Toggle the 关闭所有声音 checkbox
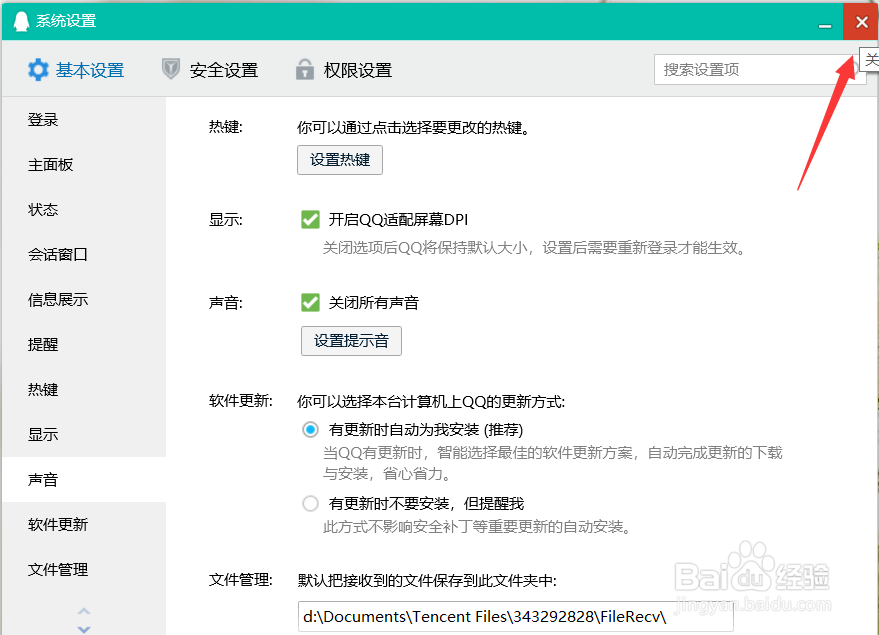This screenshot has width=879, height=635. point(310,302)
